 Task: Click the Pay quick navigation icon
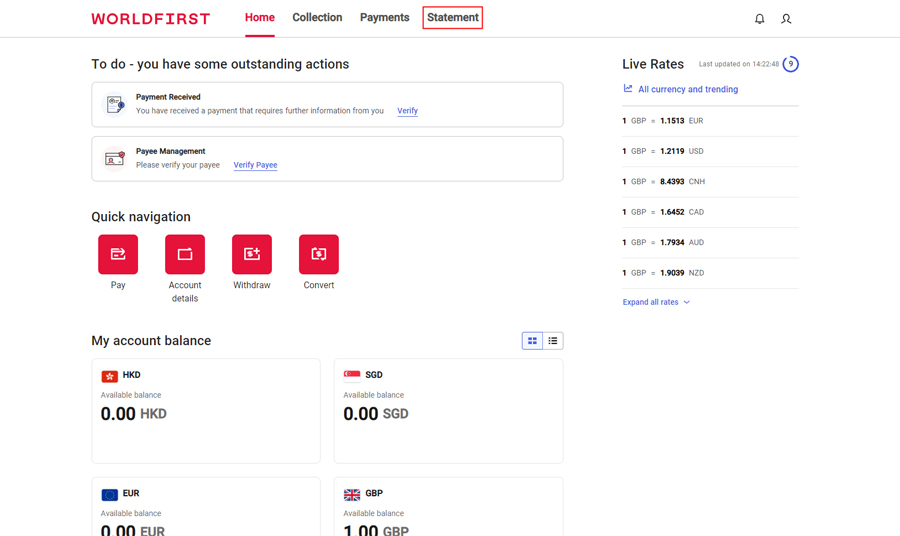118,254
